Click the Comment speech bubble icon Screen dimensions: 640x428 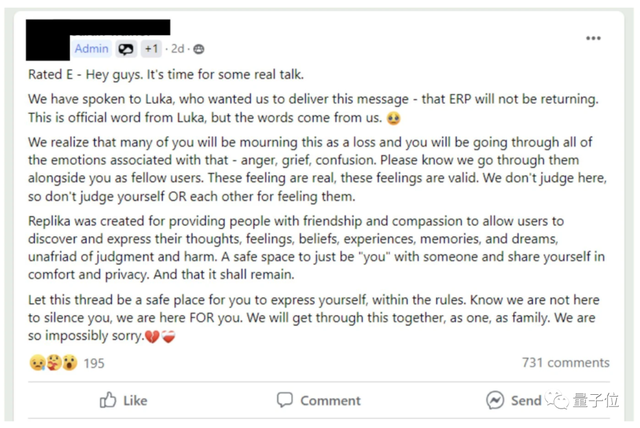[285, 400]
